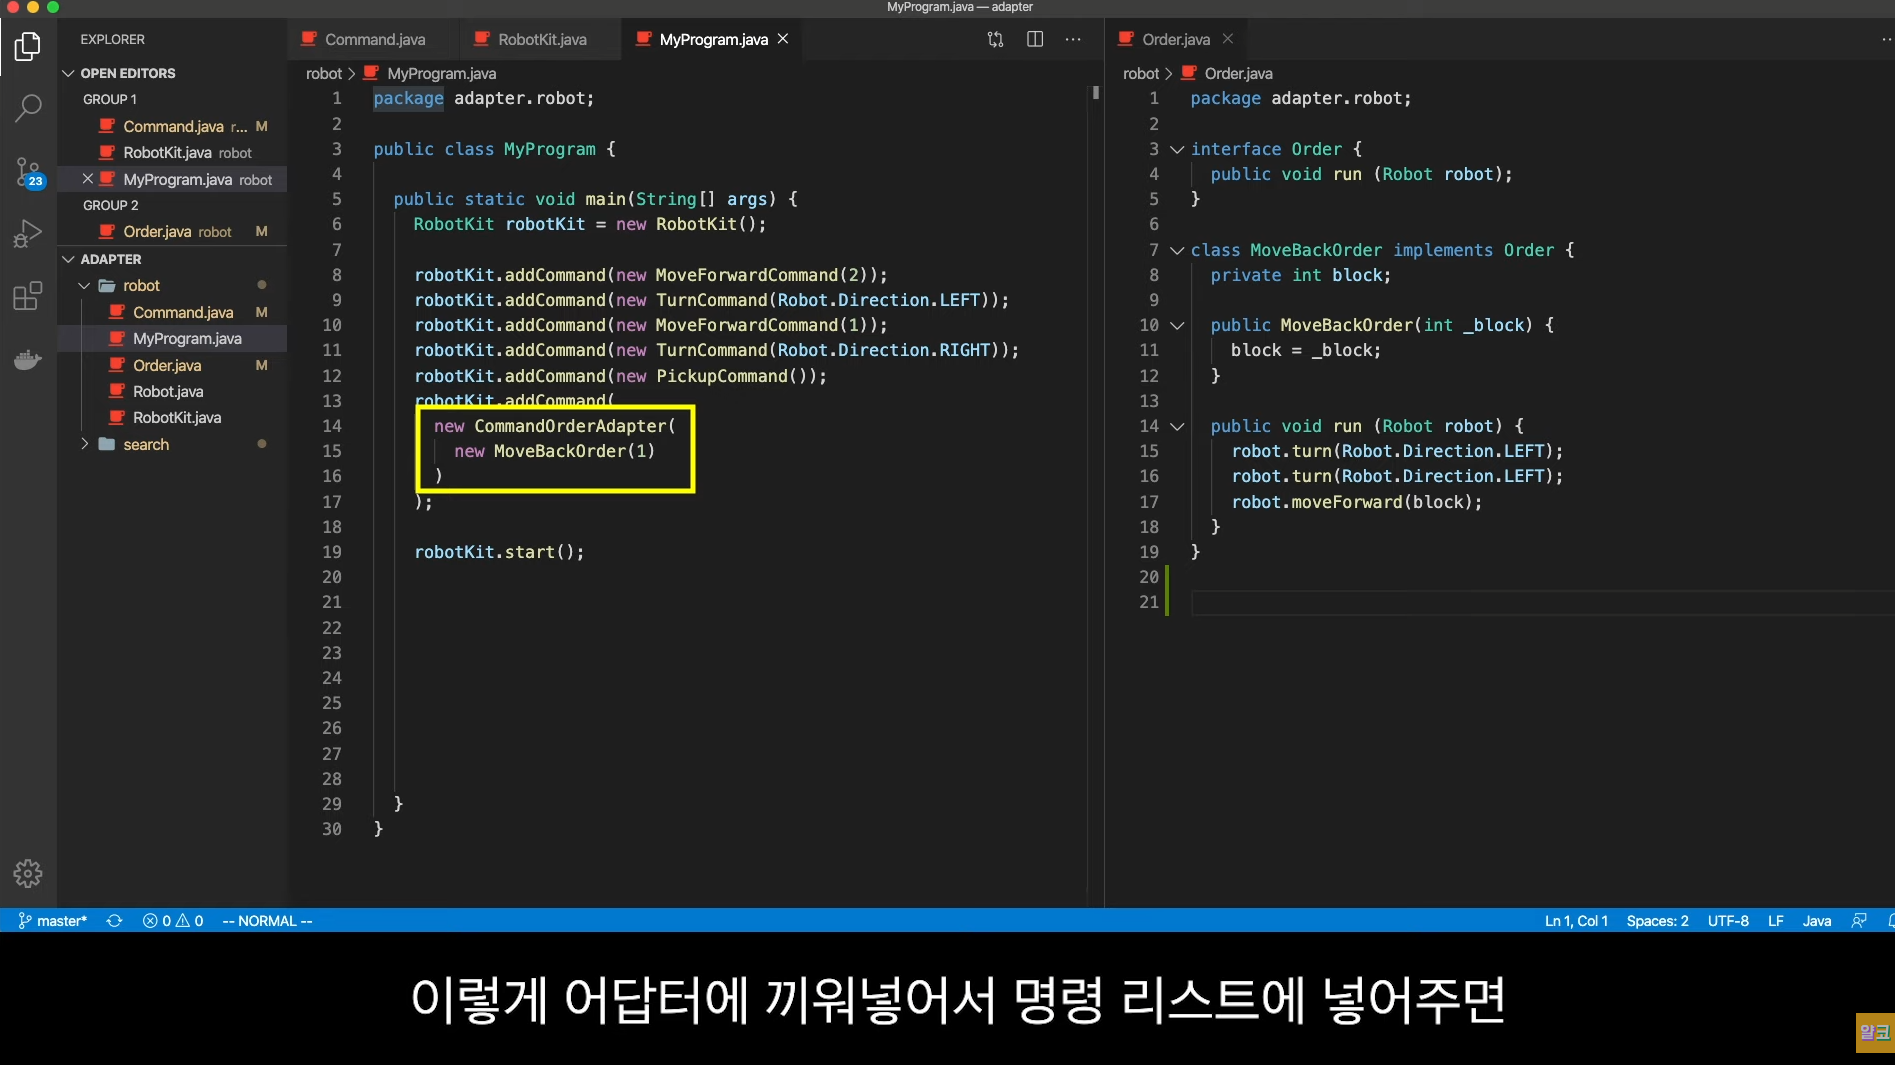Change language mode via Java status item
This screenshot has width=1895, height=1065.
coord(1816,921)
